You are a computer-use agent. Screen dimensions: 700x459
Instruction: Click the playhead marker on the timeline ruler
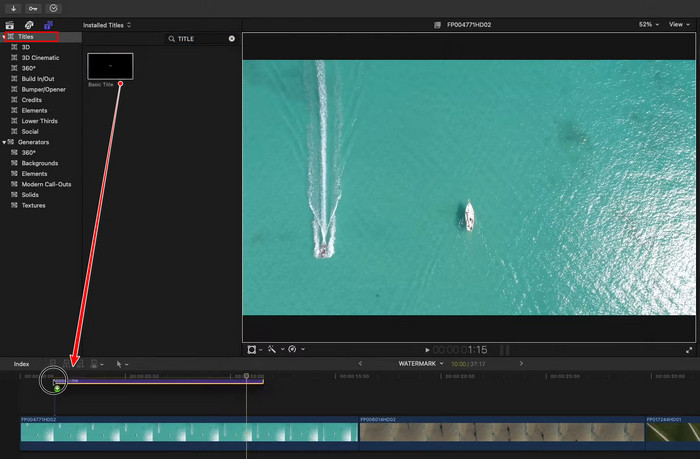pyautogui.click(x=246, y=376)
